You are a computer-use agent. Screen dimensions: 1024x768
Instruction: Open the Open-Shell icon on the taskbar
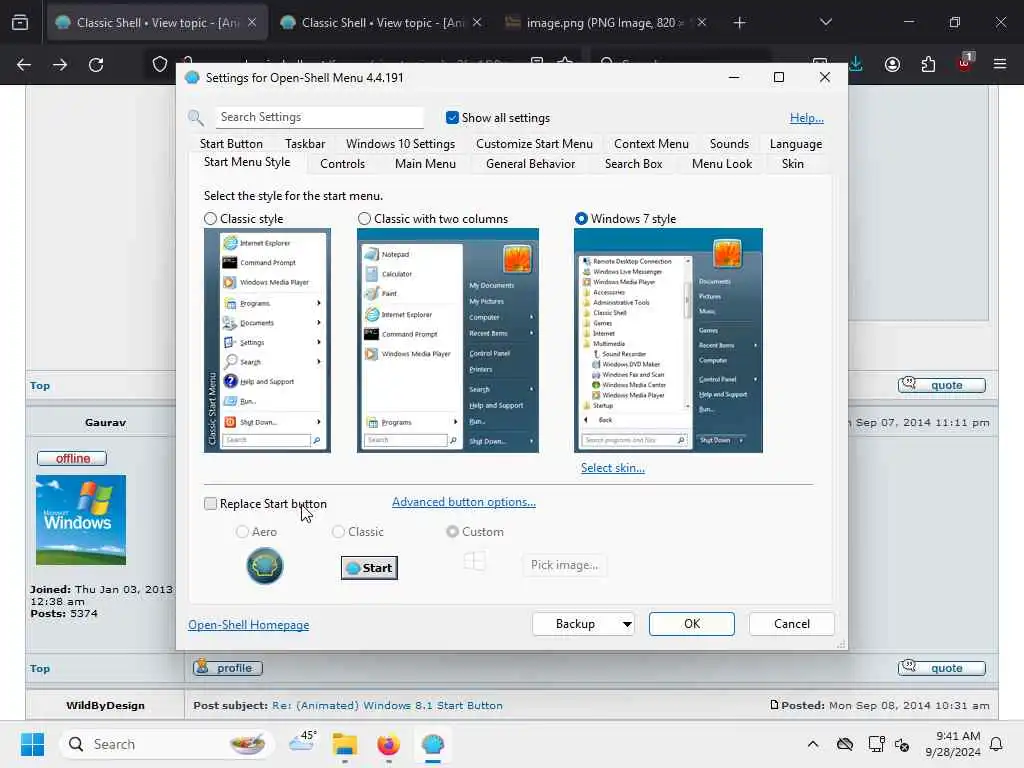pyautogui.click(x=433, y=744)
